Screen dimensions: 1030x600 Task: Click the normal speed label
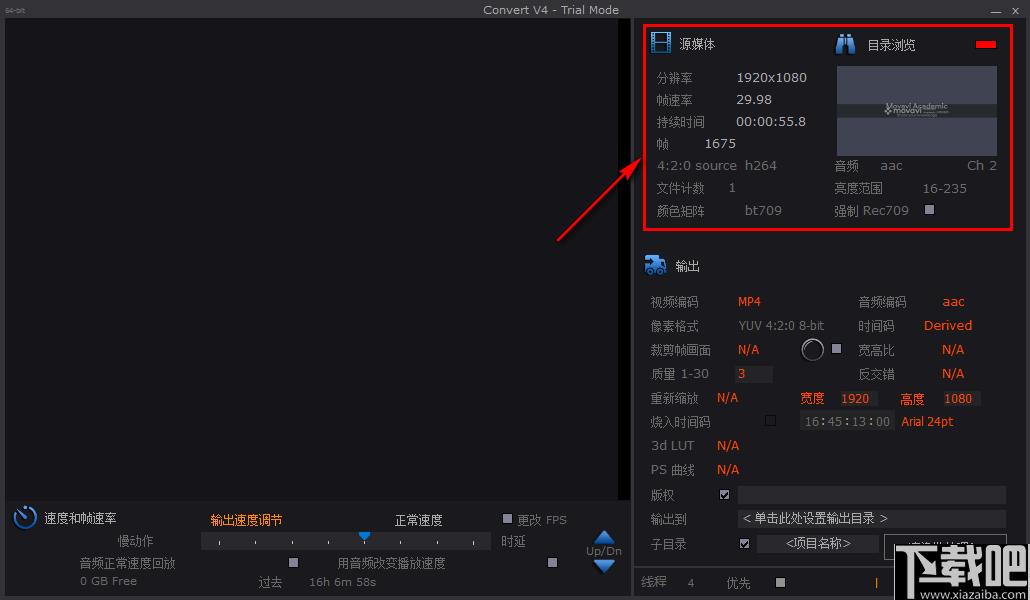418,520
